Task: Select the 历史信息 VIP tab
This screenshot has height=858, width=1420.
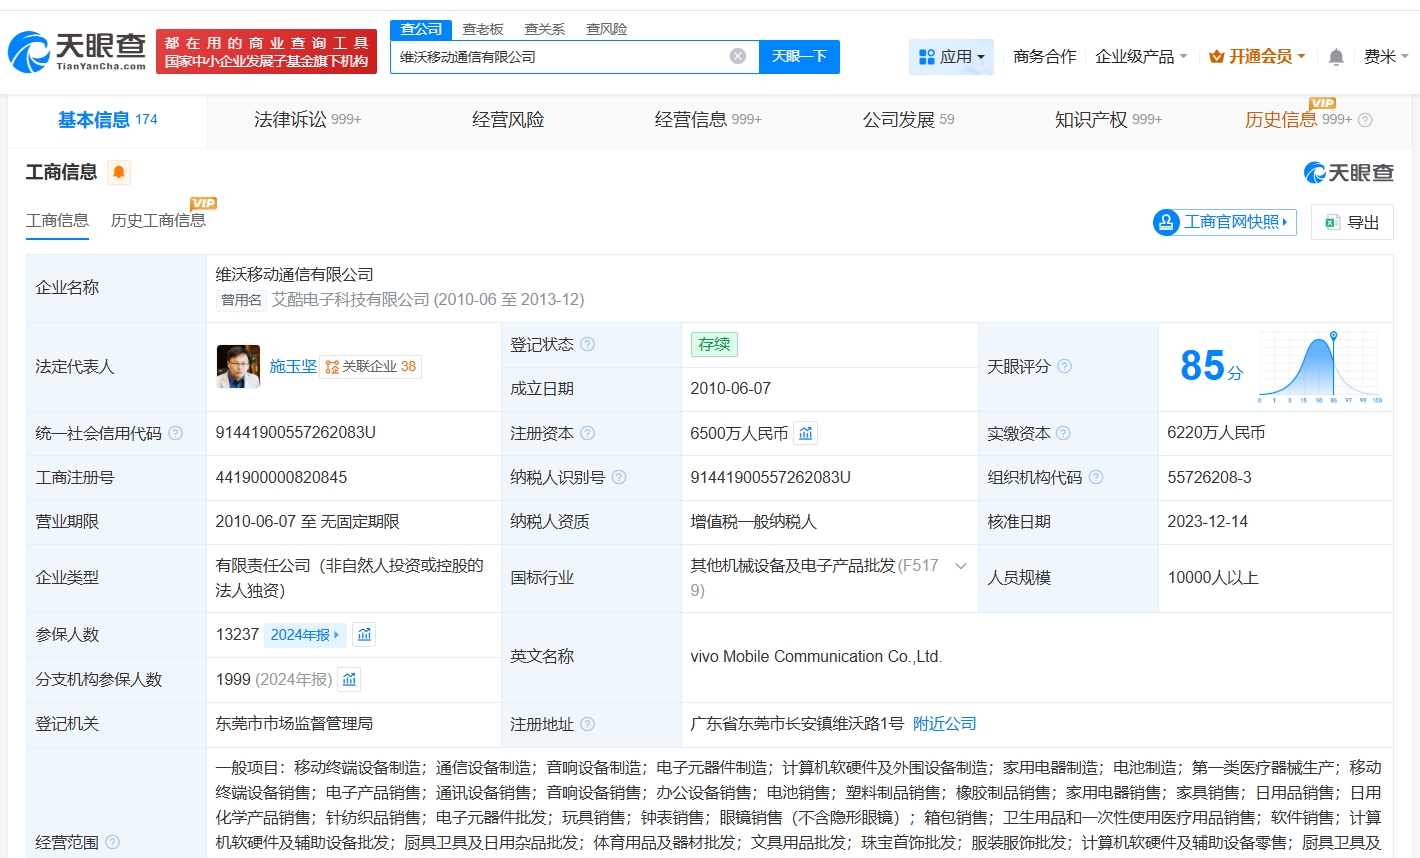Action: pos(1297,120)
